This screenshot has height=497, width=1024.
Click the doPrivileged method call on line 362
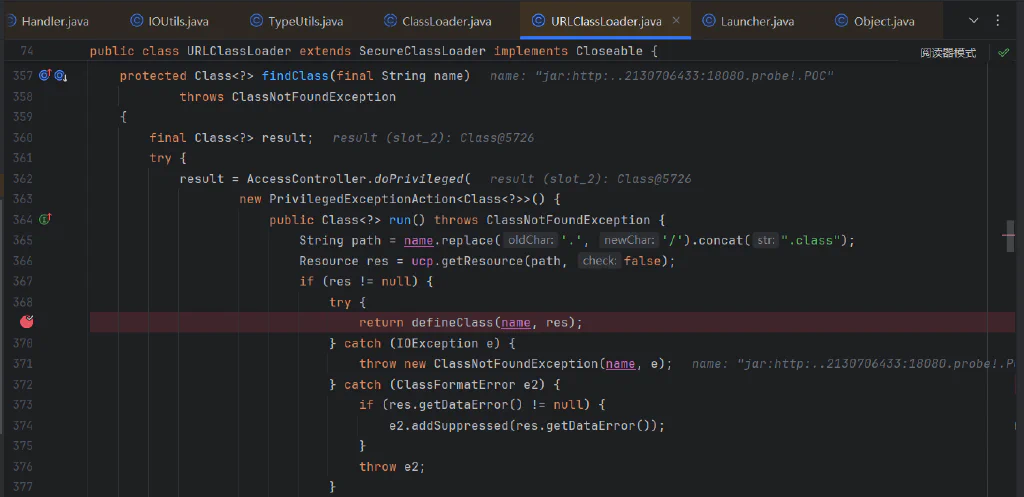pyautogui.click(x=421, y=179)
